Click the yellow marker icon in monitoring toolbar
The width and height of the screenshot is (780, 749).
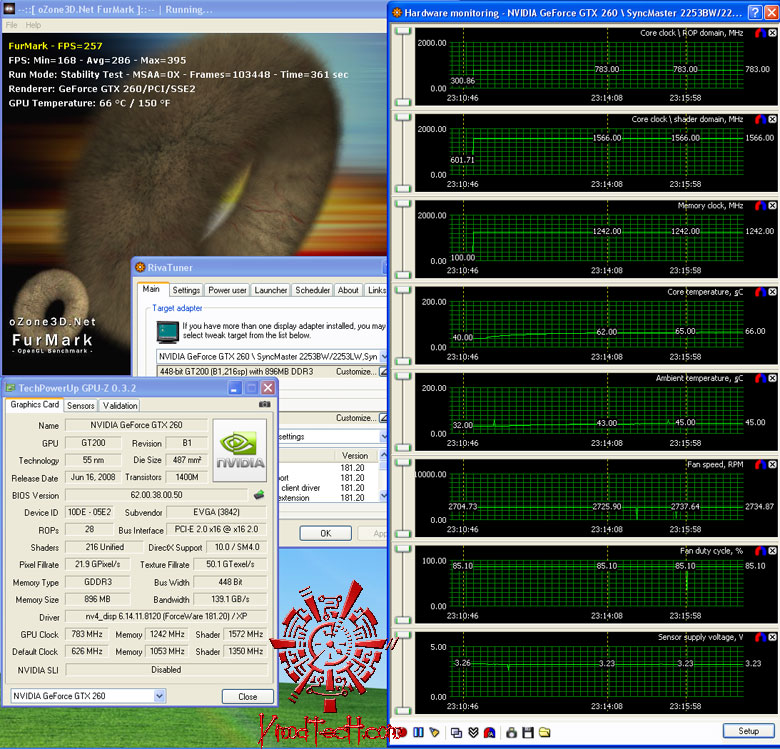434,732
